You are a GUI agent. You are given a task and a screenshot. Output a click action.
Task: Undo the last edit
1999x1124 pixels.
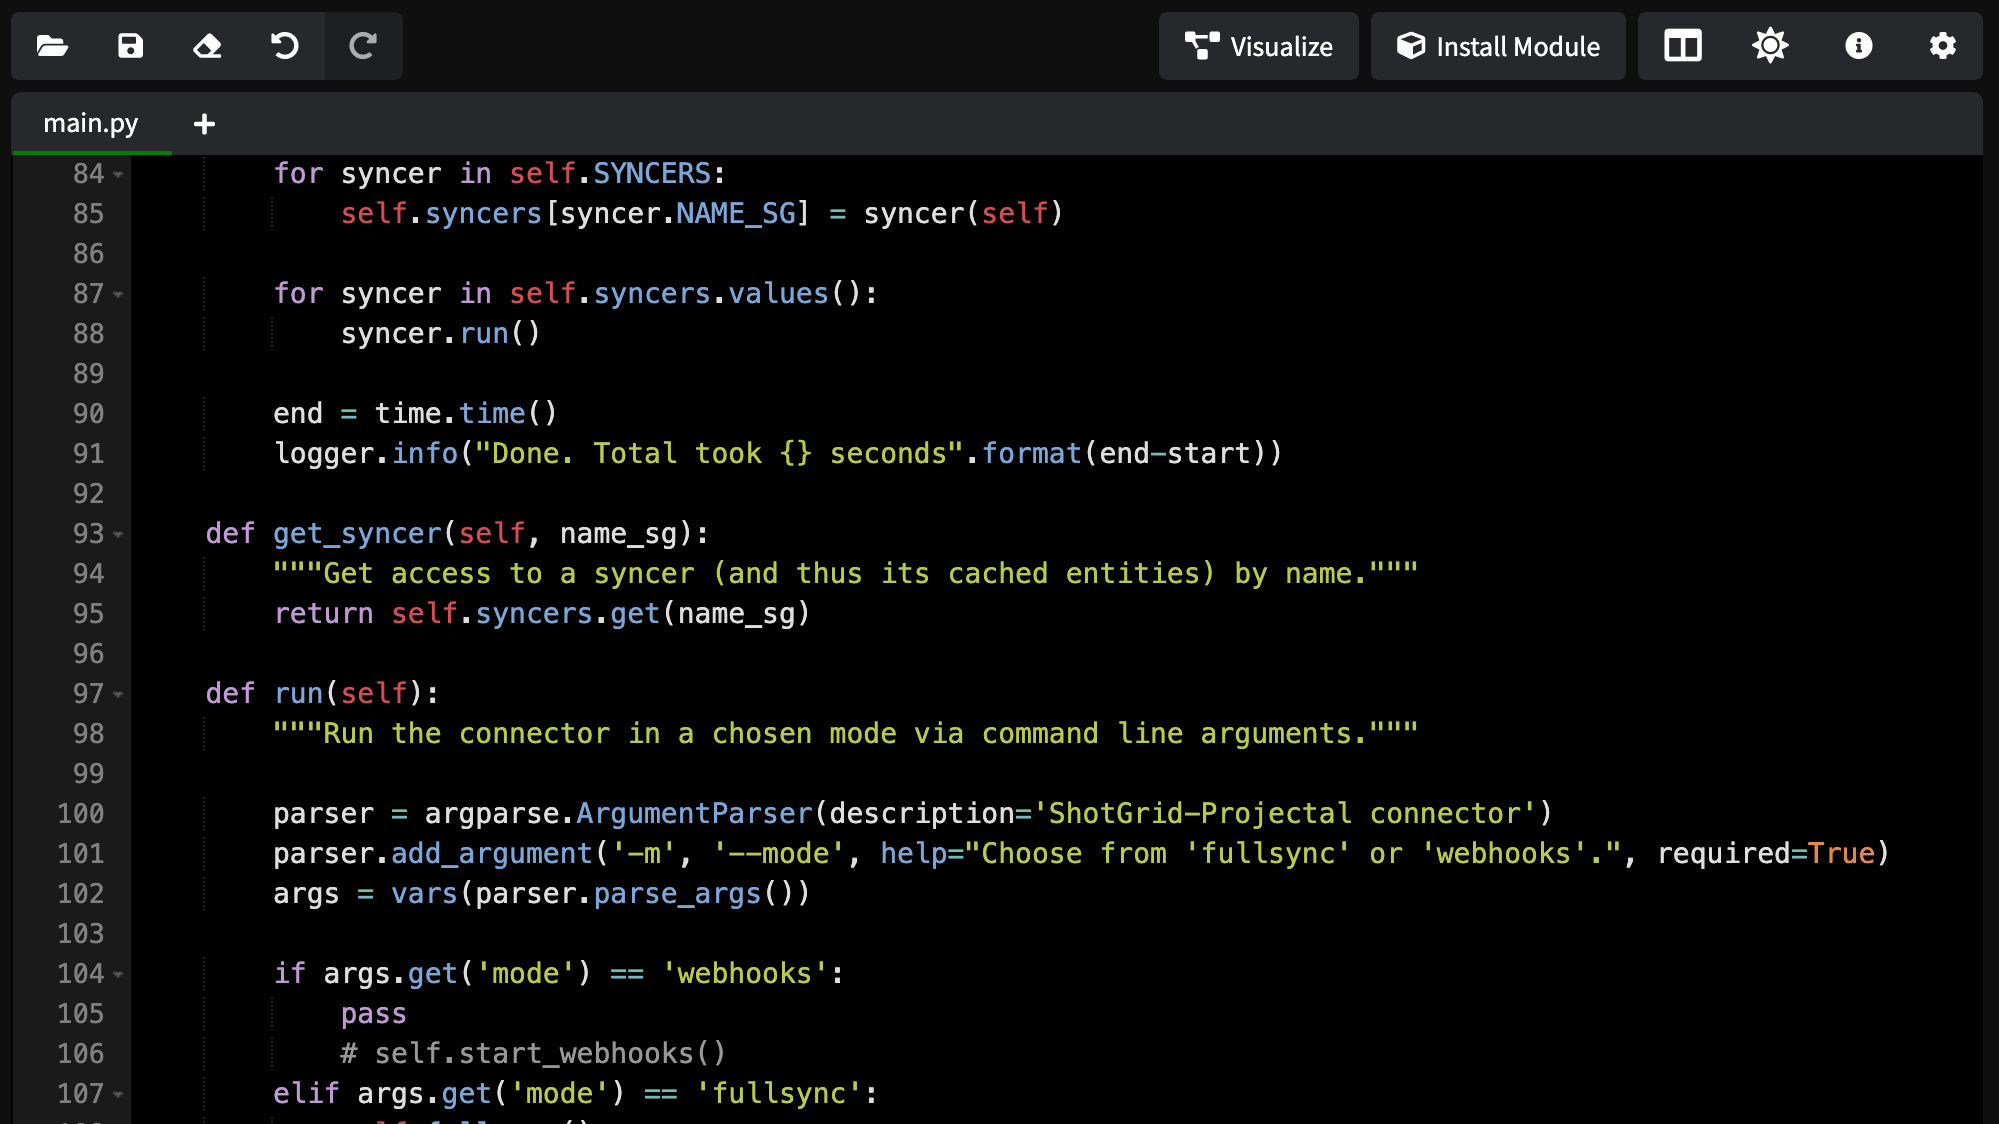[x=285, y=46]
